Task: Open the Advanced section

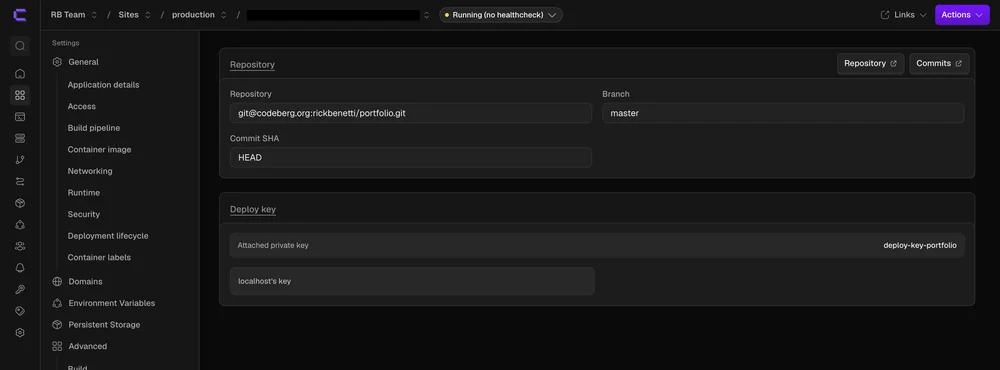Action: (87, 346)
